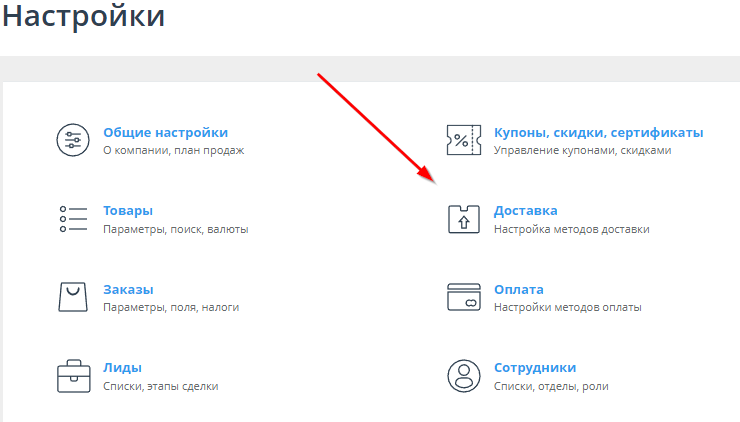Click the person avatar icon for Сотрудники
This screenshot has height=422, width=740.
coord(464,376)
